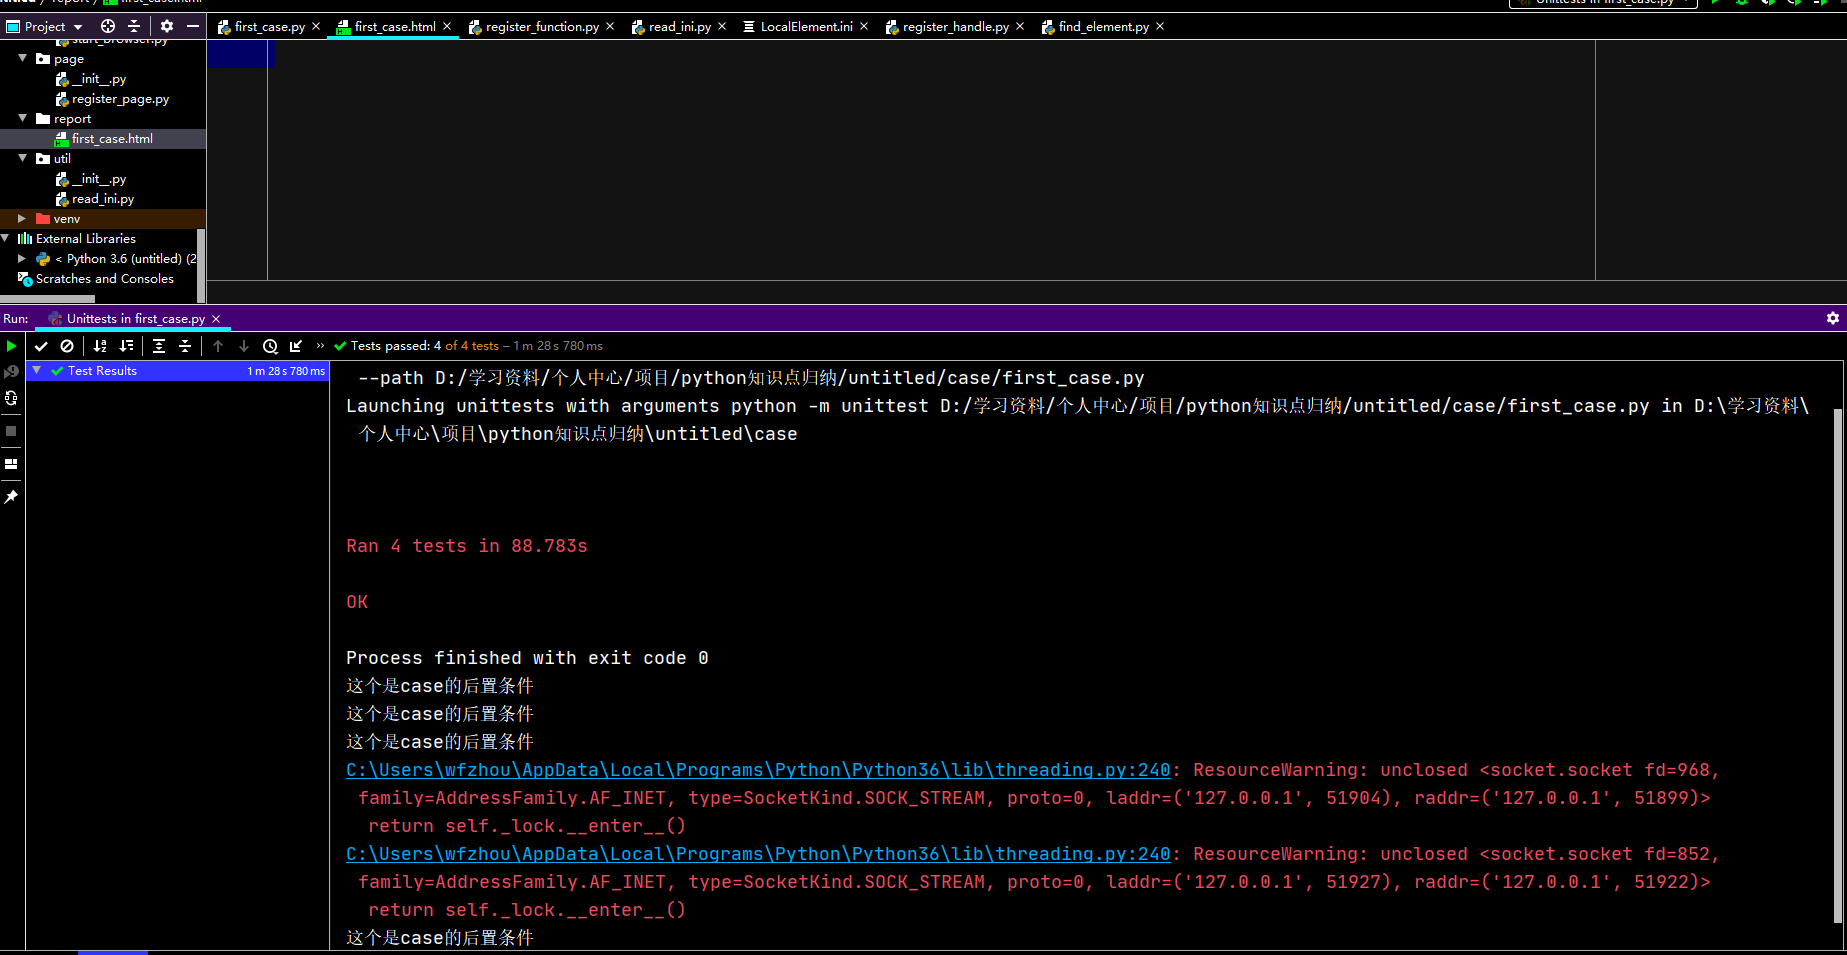Toggle show passed tests checkmark
The height and width of the screenshot is (955, 1847).
coord(41,346)
